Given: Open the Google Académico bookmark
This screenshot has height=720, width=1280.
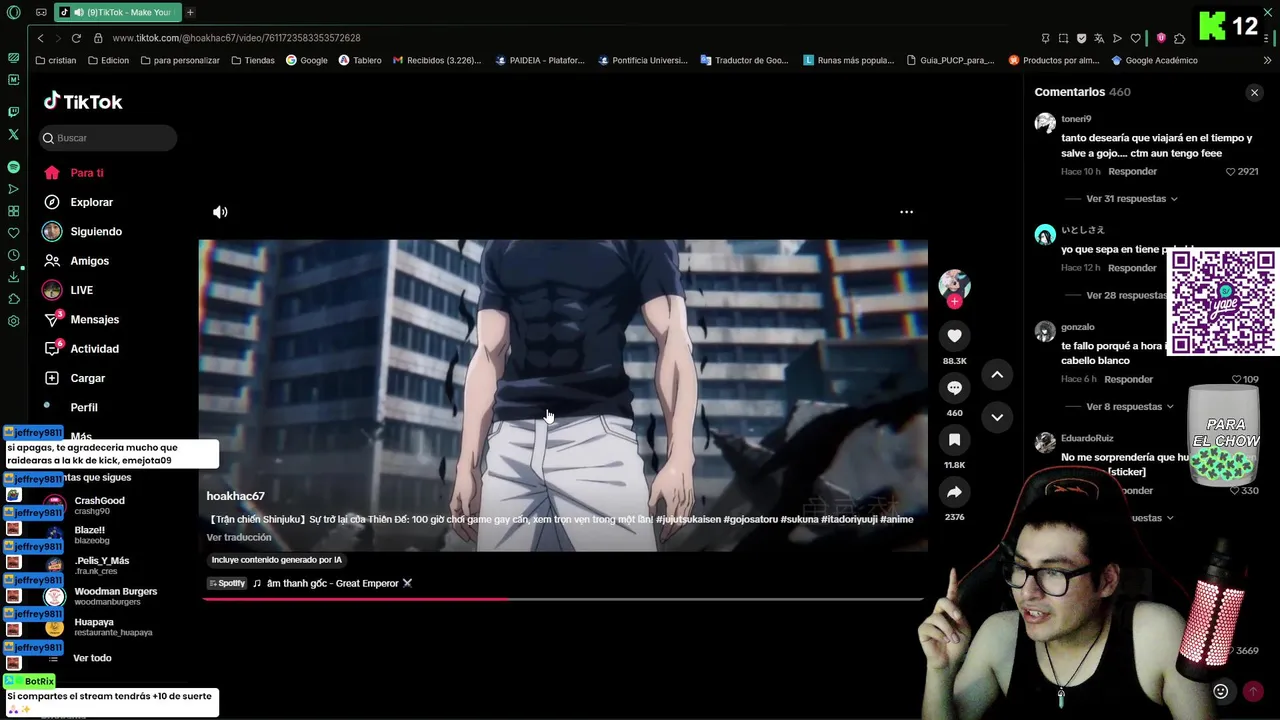Looking at the screenshot, I should [1154, 60].
